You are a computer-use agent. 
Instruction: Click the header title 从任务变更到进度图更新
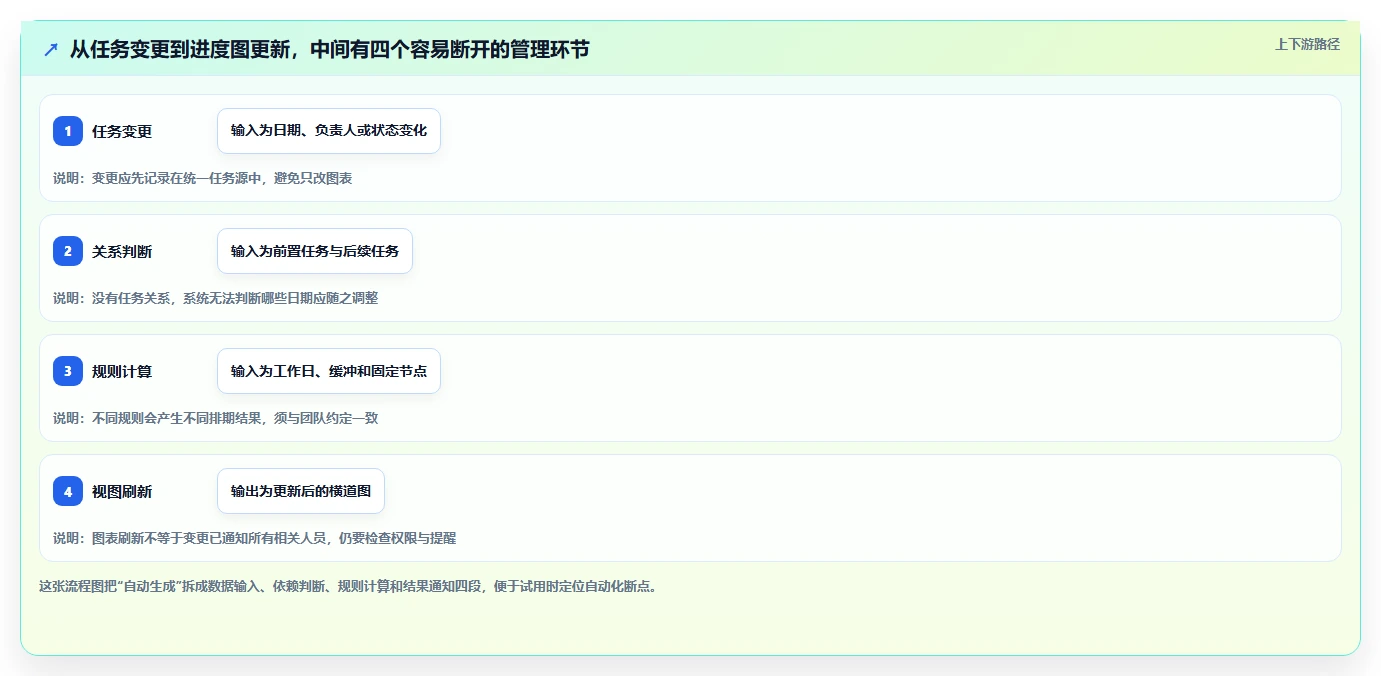[x=330, y=49]
